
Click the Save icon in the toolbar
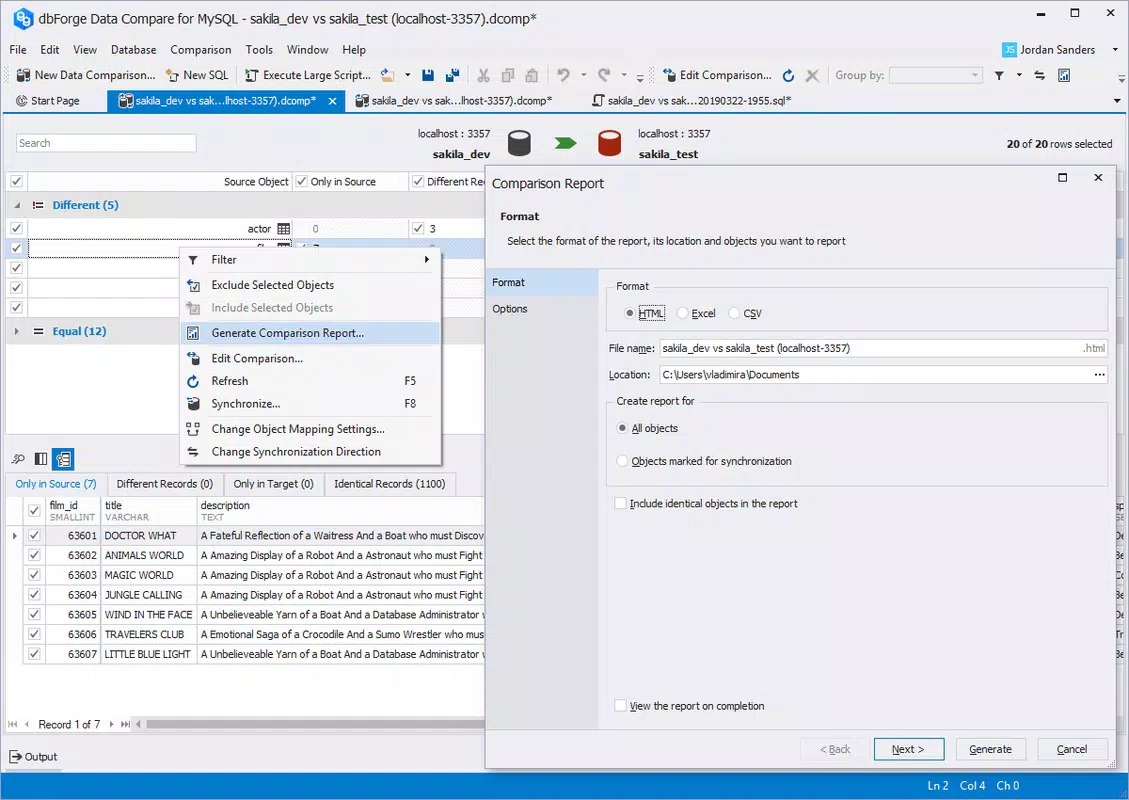pos(428,75)
